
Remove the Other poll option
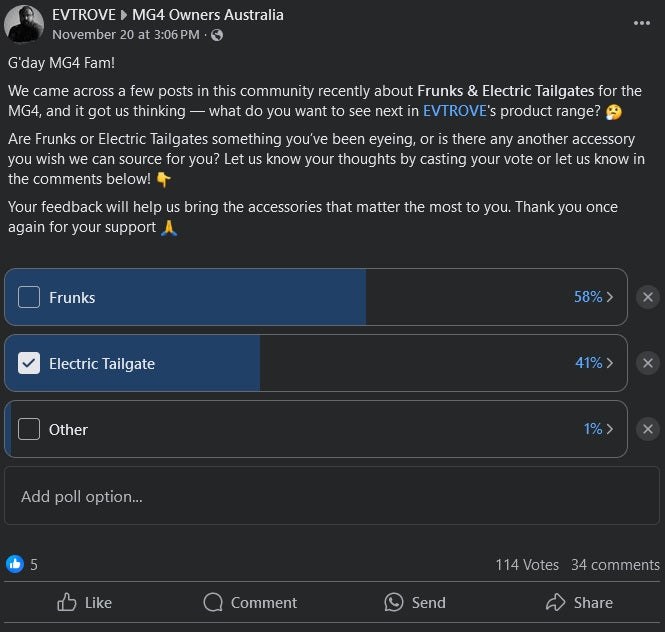[648, 429]
